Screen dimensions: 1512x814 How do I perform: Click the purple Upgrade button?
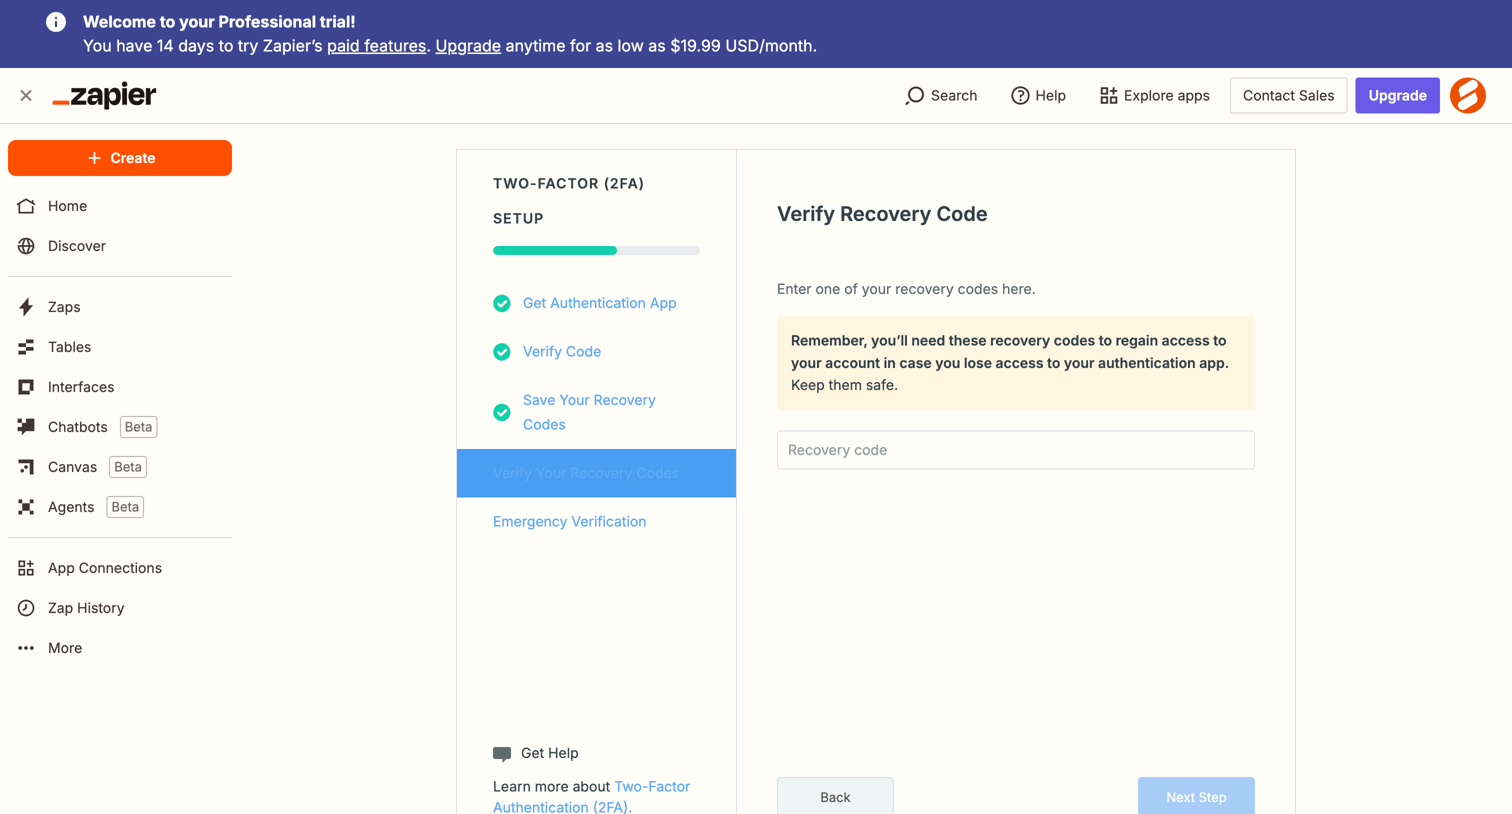(1397, 96)
